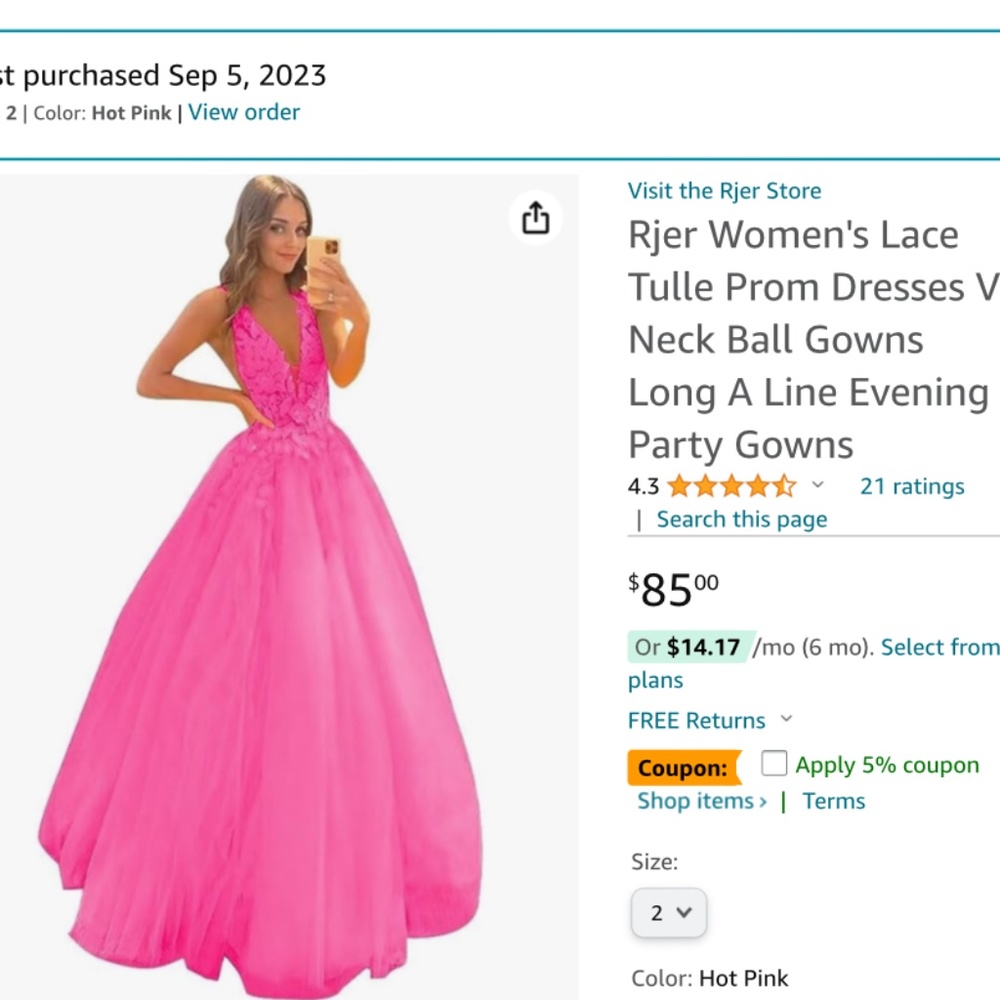Select Search this page

pyautogui.click(x=742, y=519)
